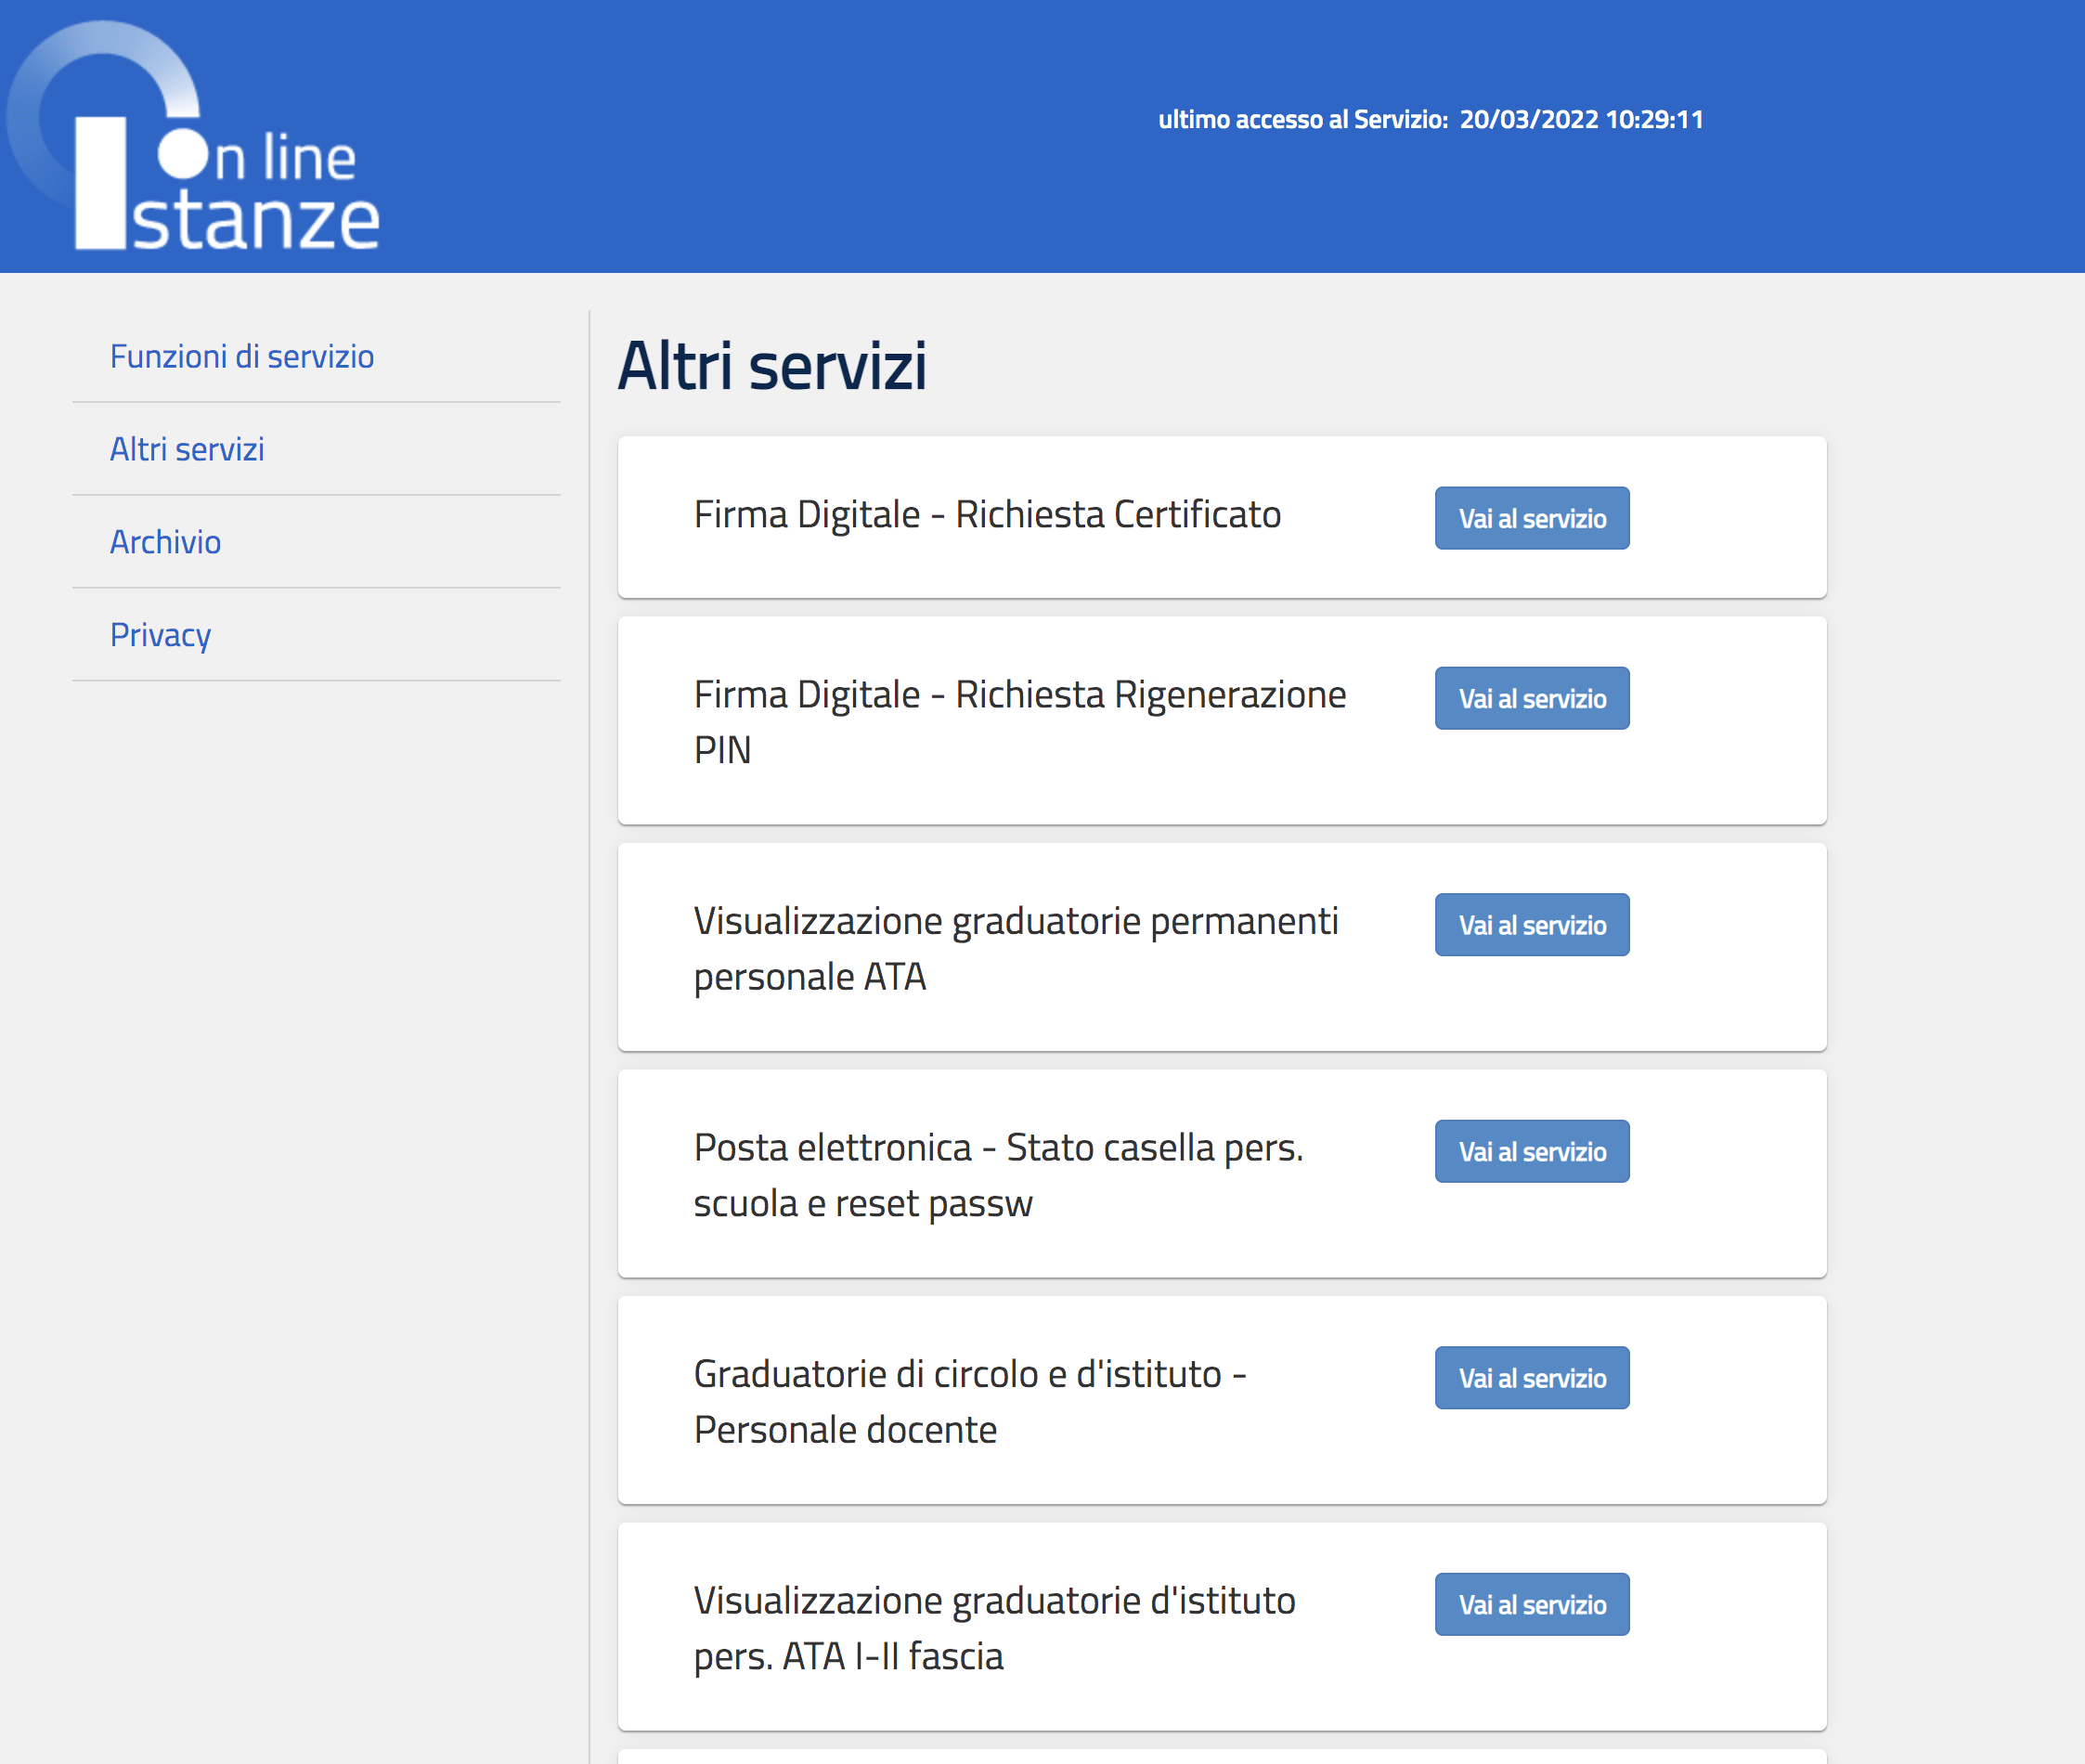Click Firma Digitale - Richiesta Certificato title

[986, 515]
